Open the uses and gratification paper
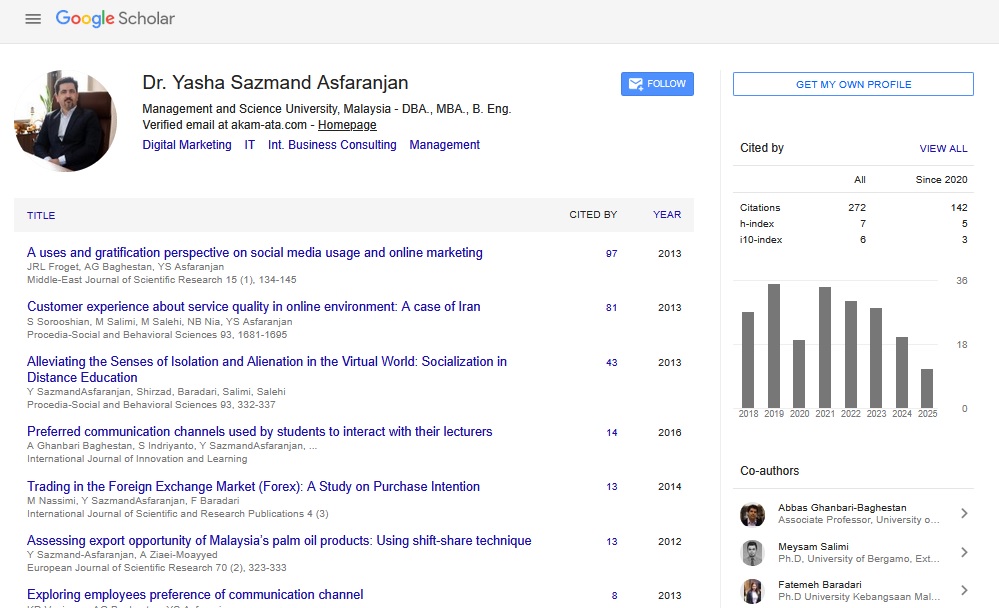 [255, 253]
